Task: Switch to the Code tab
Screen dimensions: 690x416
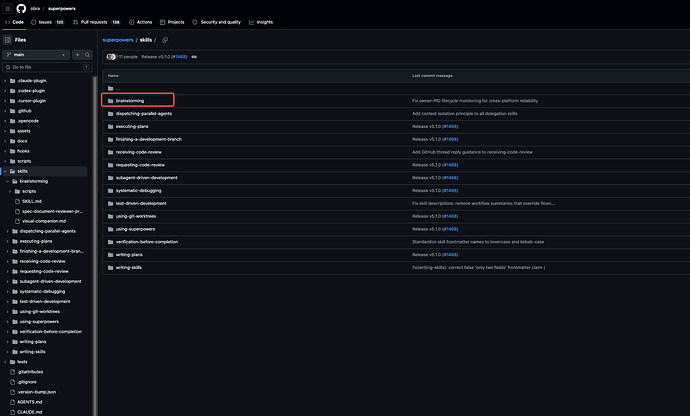Action: (14, 22)
